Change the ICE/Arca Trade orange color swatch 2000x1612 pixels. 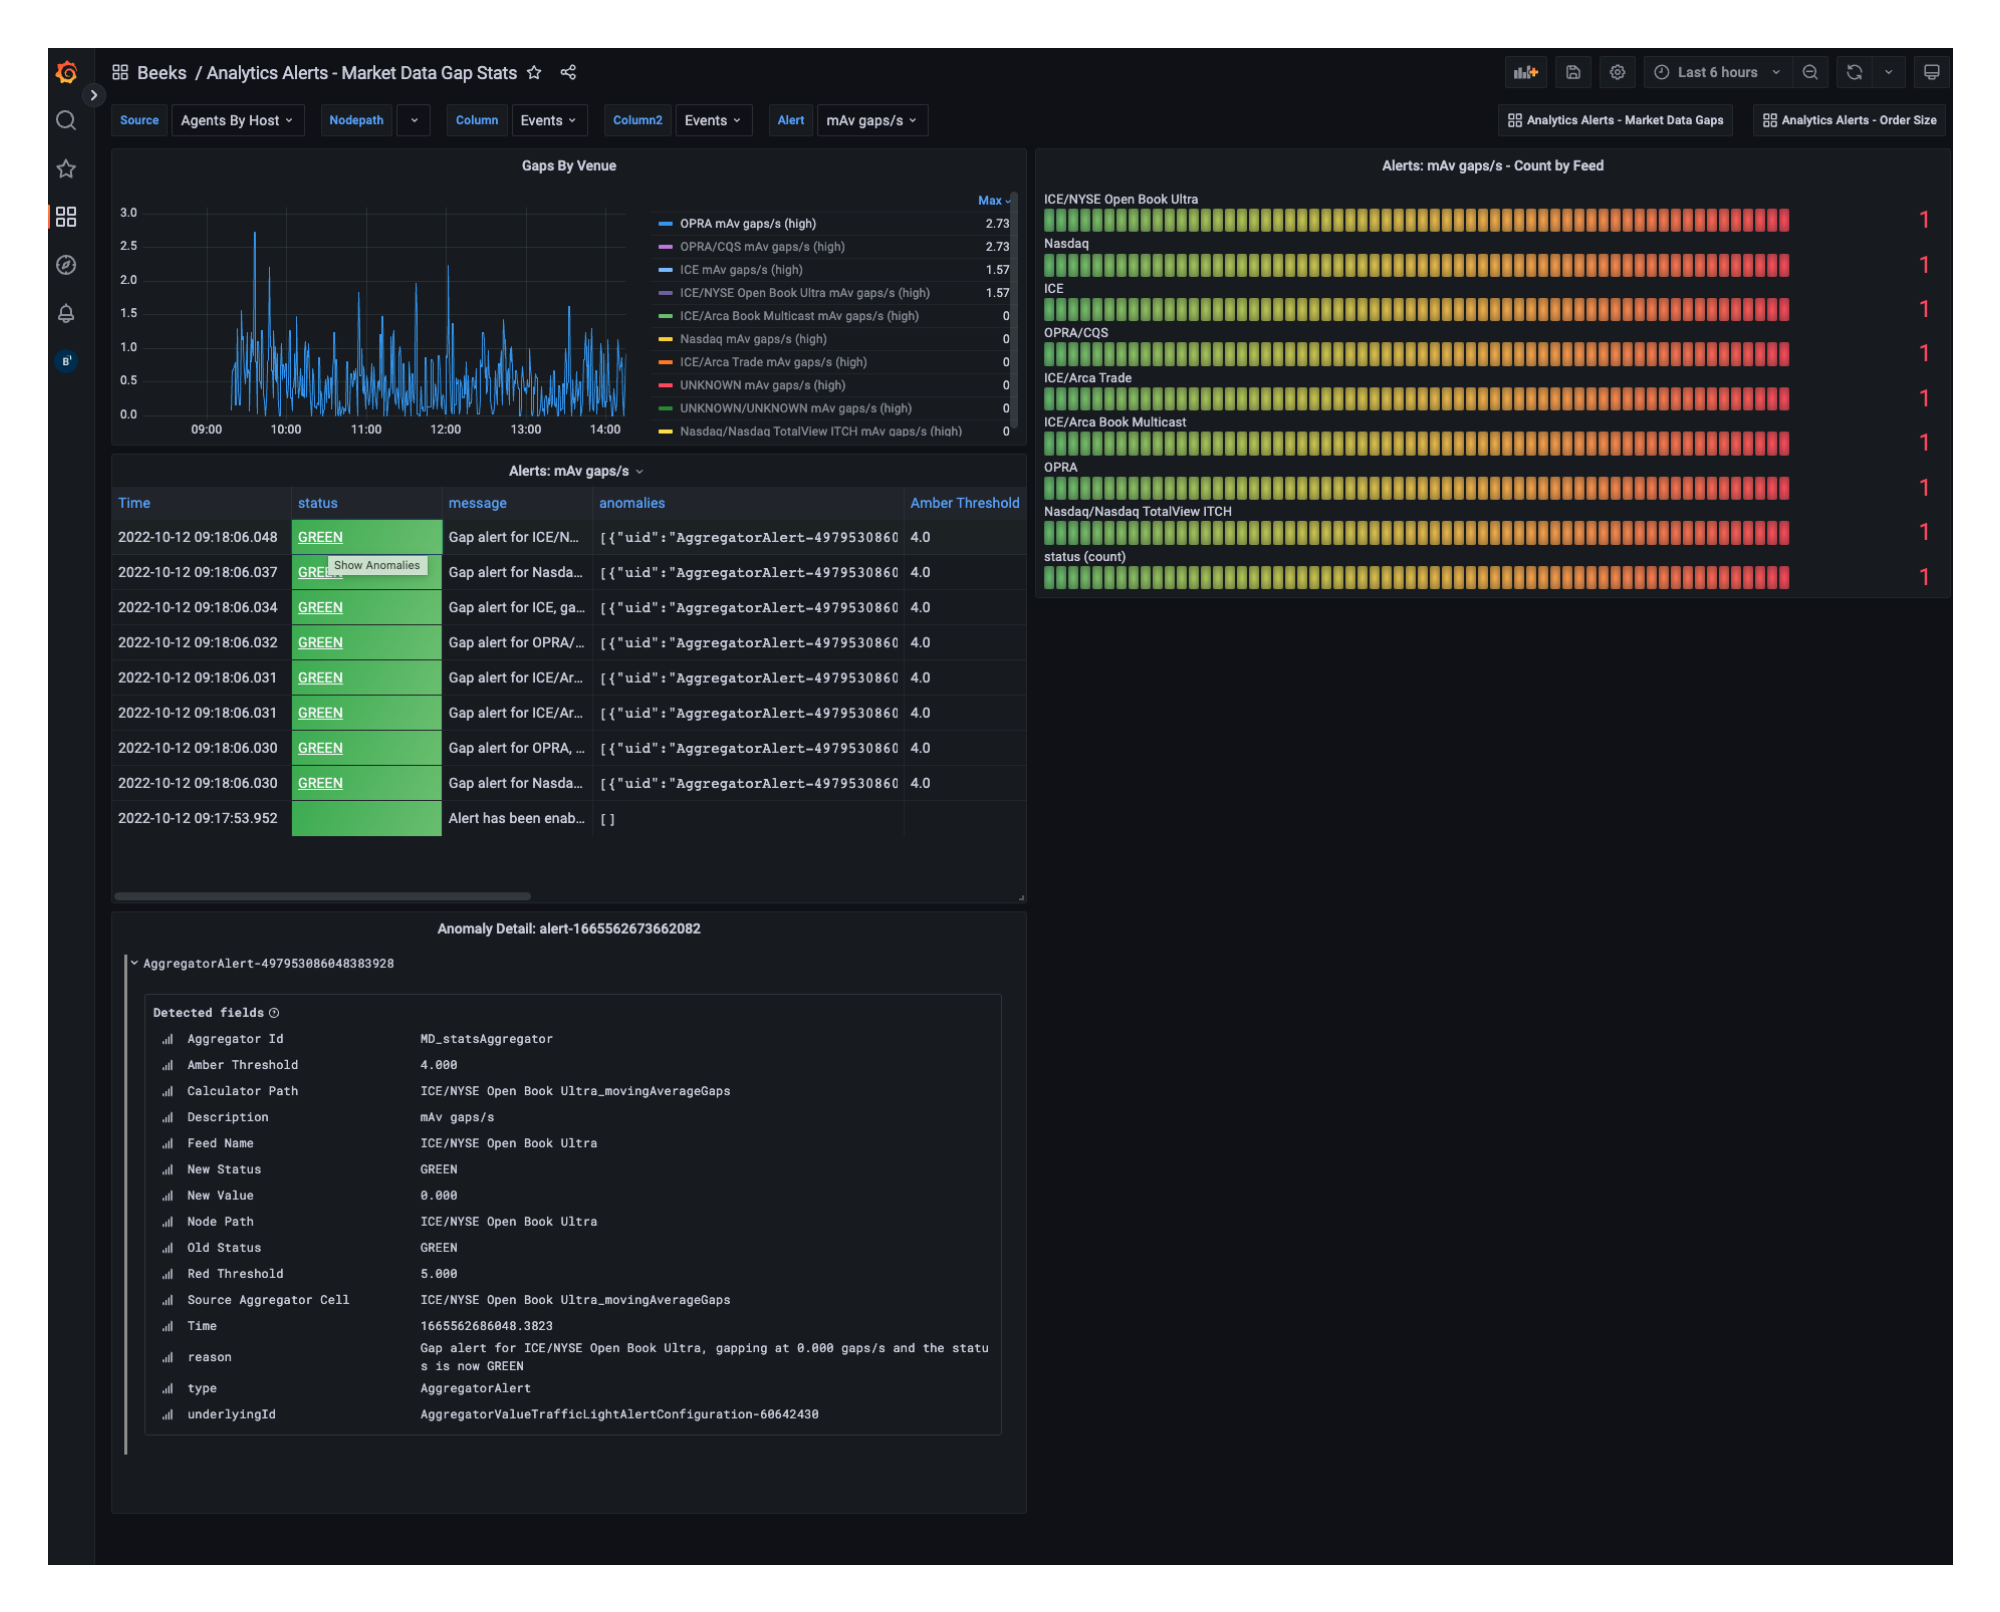coord(665,362)
